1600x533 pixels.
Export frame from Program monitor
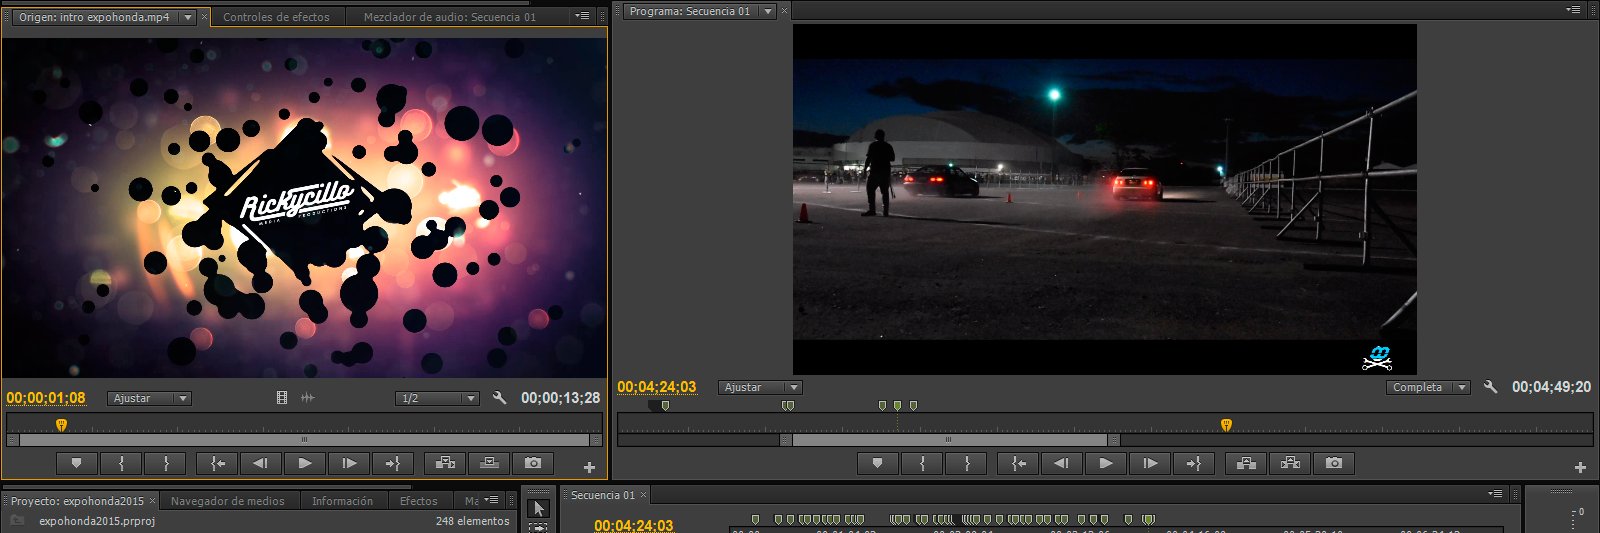1334,463
